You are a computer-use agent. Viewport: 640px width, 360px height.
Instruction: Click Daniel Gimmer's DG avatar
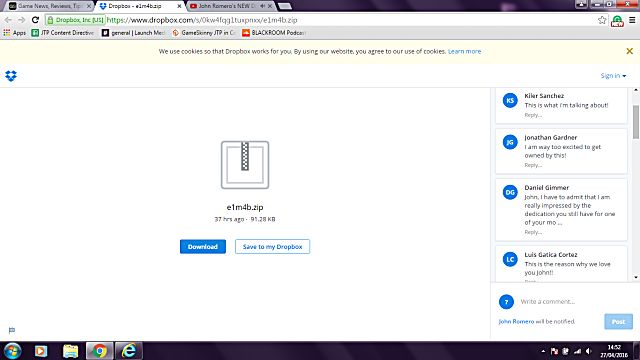point(510,192)
